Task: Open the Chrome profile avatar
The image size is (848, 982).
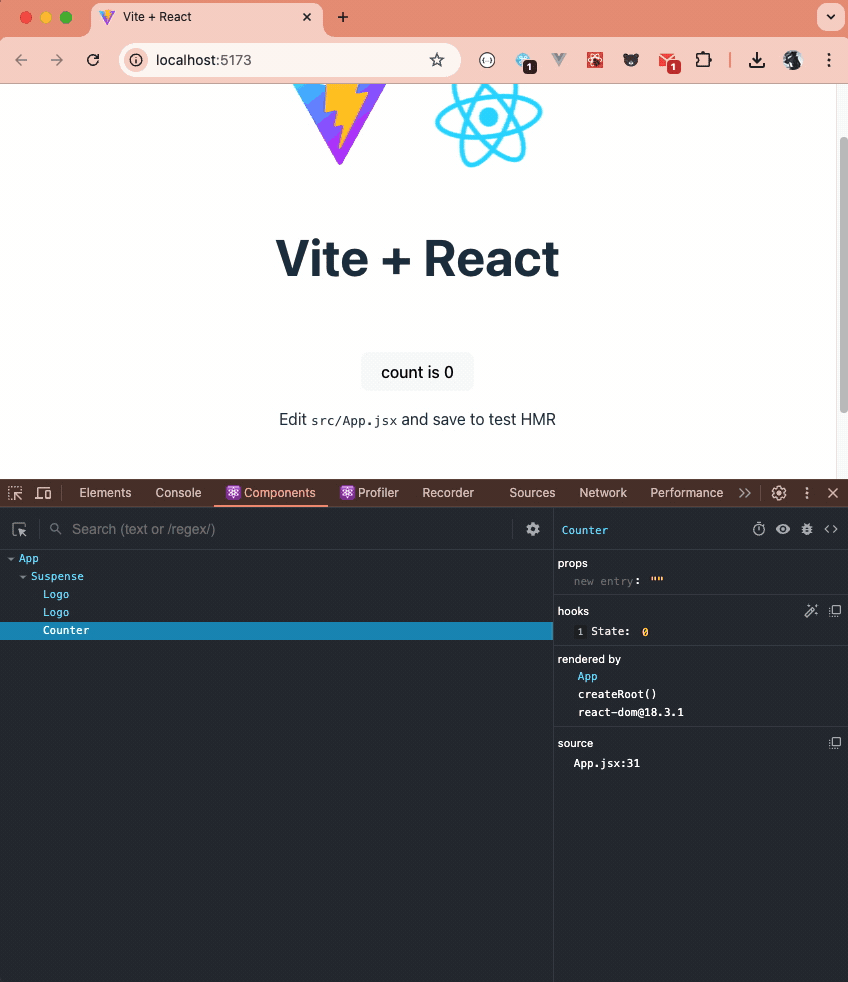Action: 792,60
